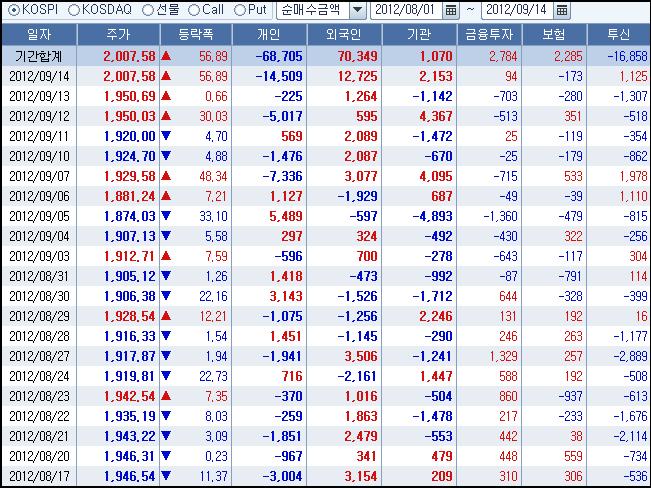
Task: Click the period total 기관 value 1,070
Action: pos(436,56)
